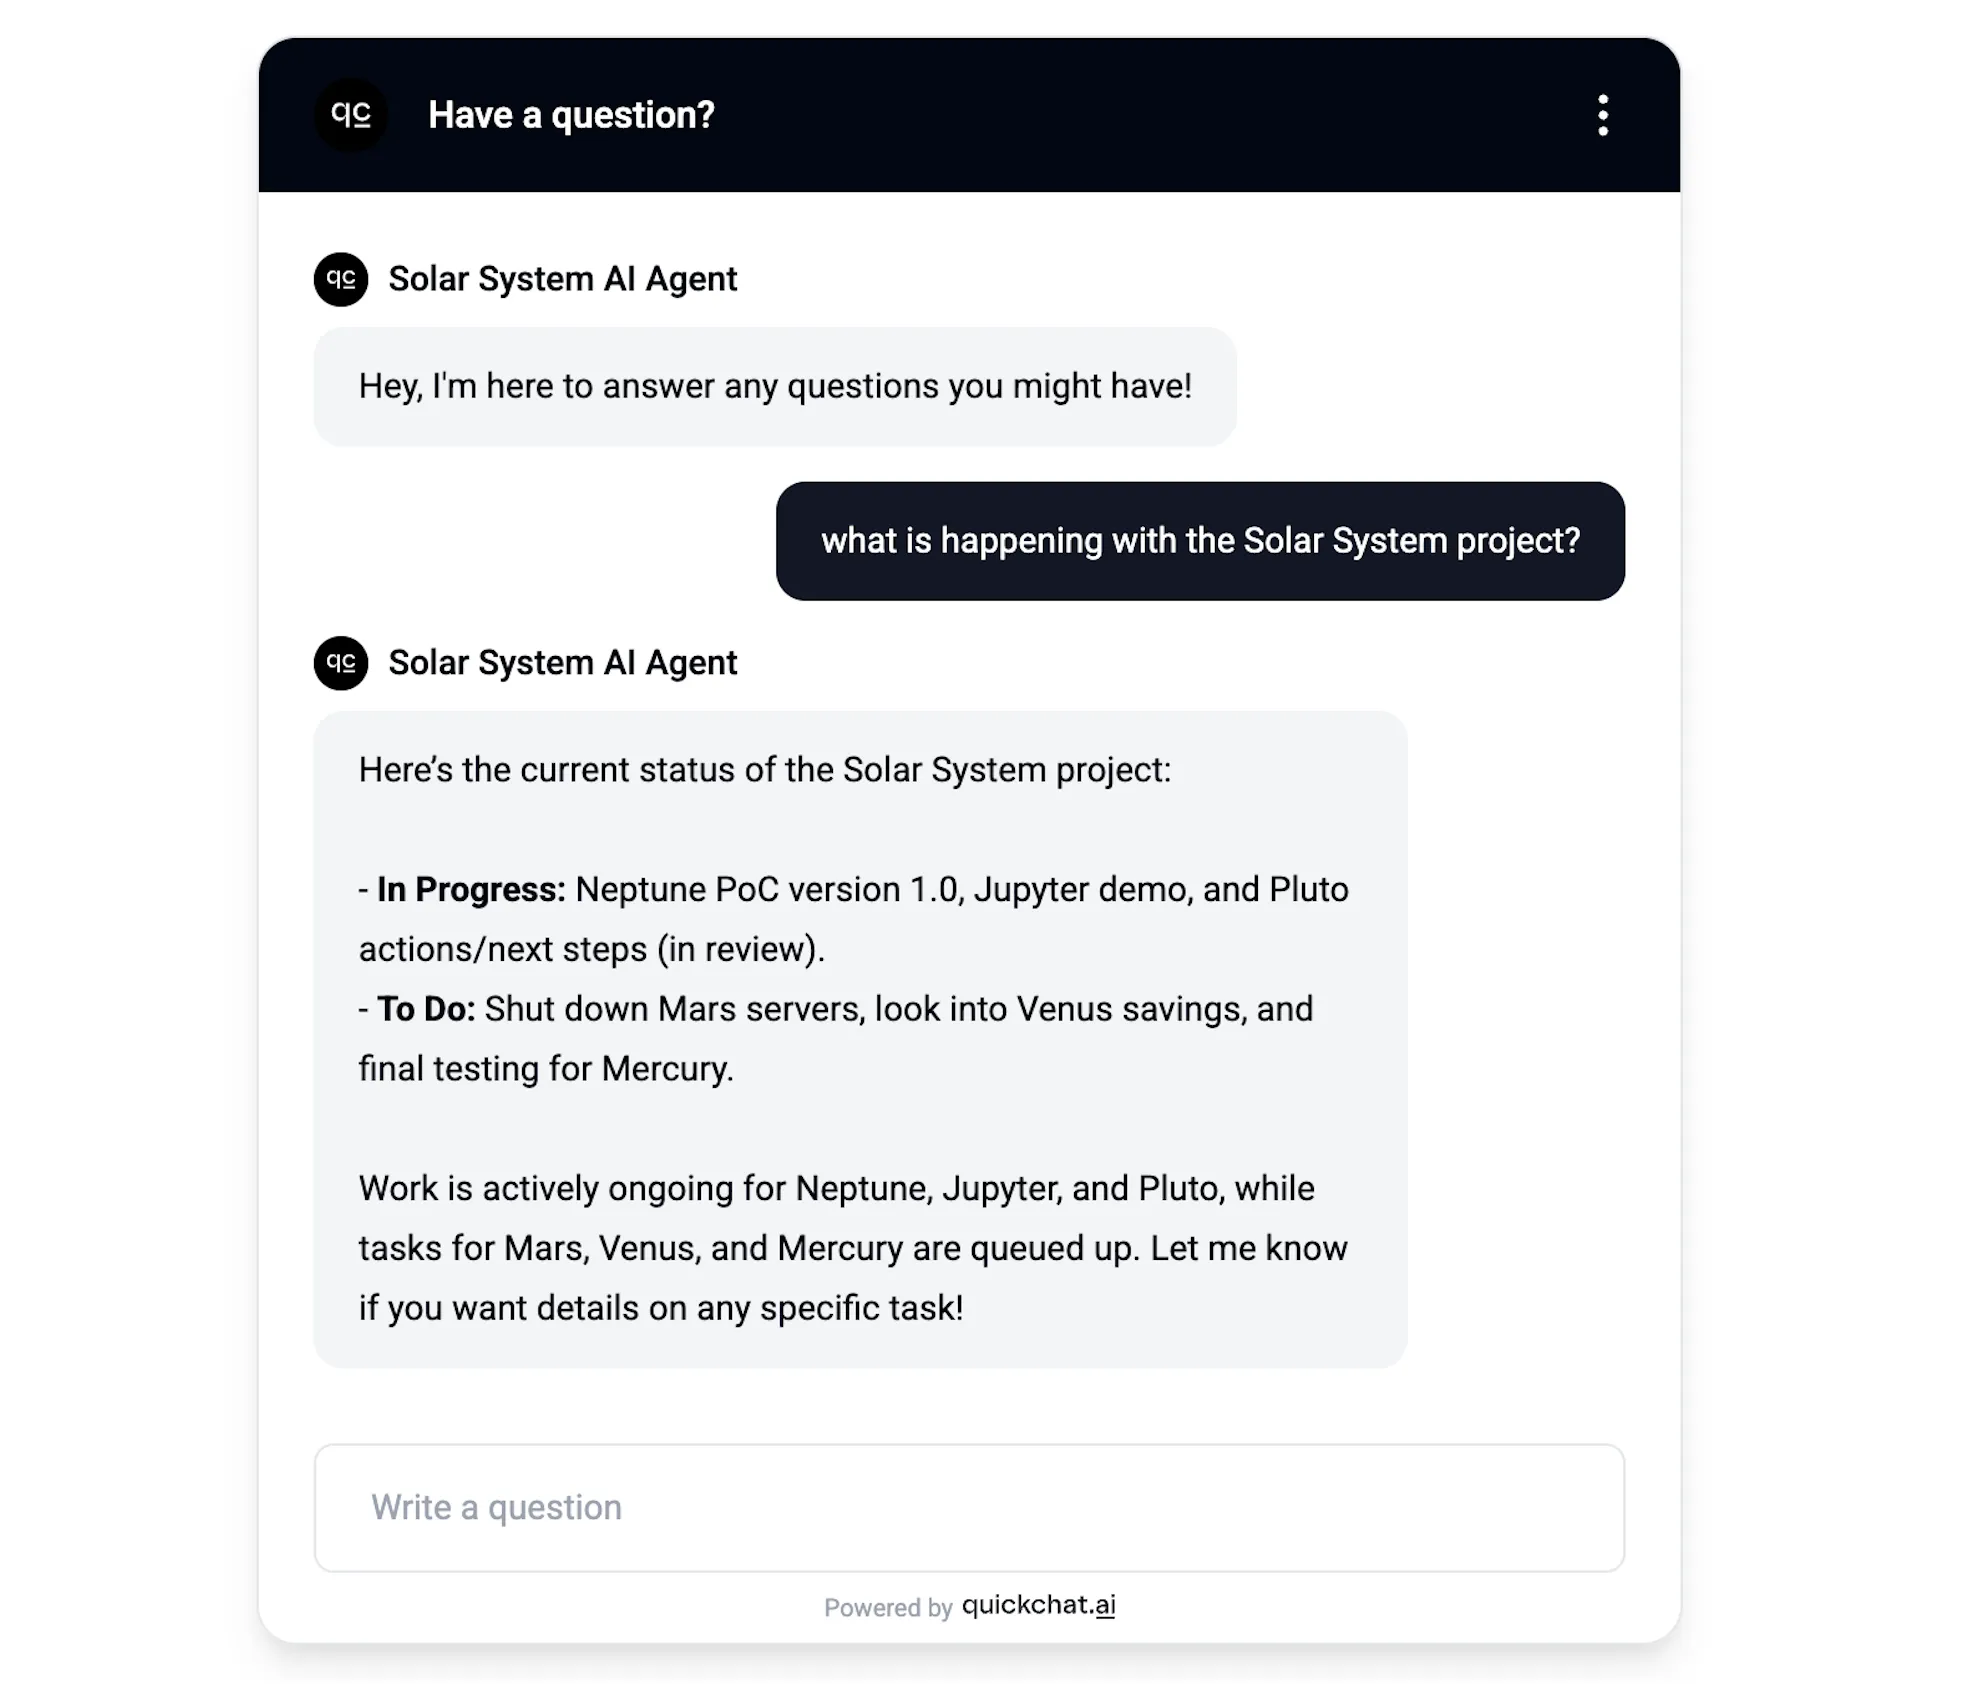Click the bold "To Do:" label

pyautogui.click(x=426, y=1009)
